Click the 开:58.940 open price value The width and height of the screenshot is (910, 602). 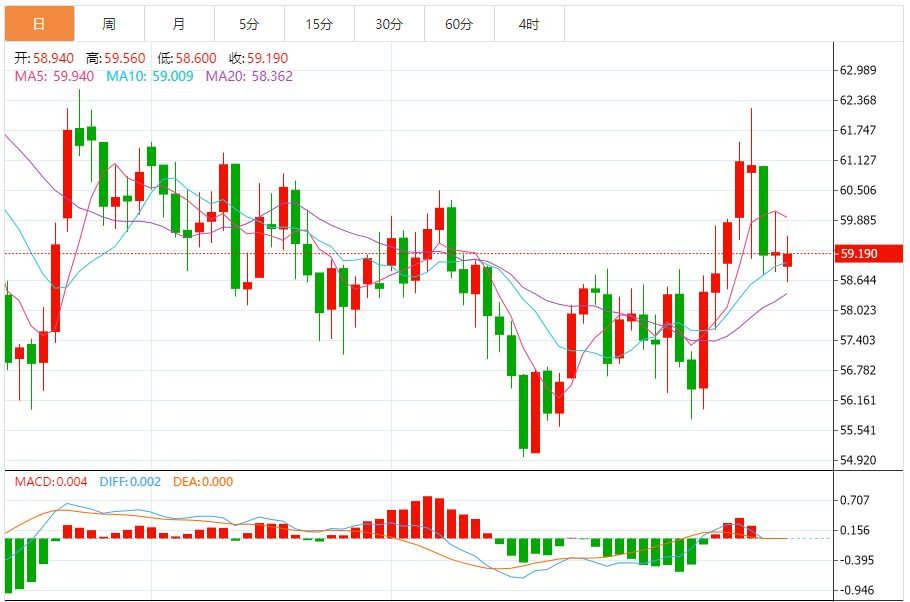(44, 58)
